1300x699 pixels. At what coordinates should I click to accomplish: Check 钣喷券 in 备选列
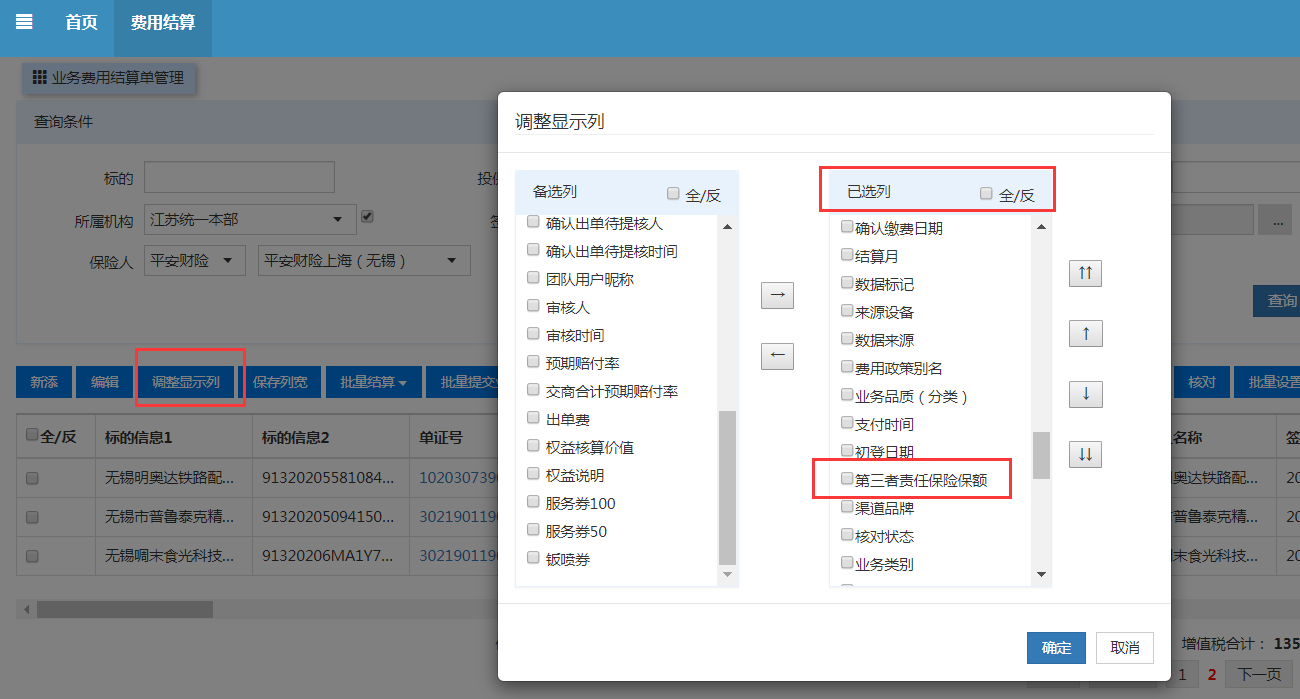[x=534, y=558]
